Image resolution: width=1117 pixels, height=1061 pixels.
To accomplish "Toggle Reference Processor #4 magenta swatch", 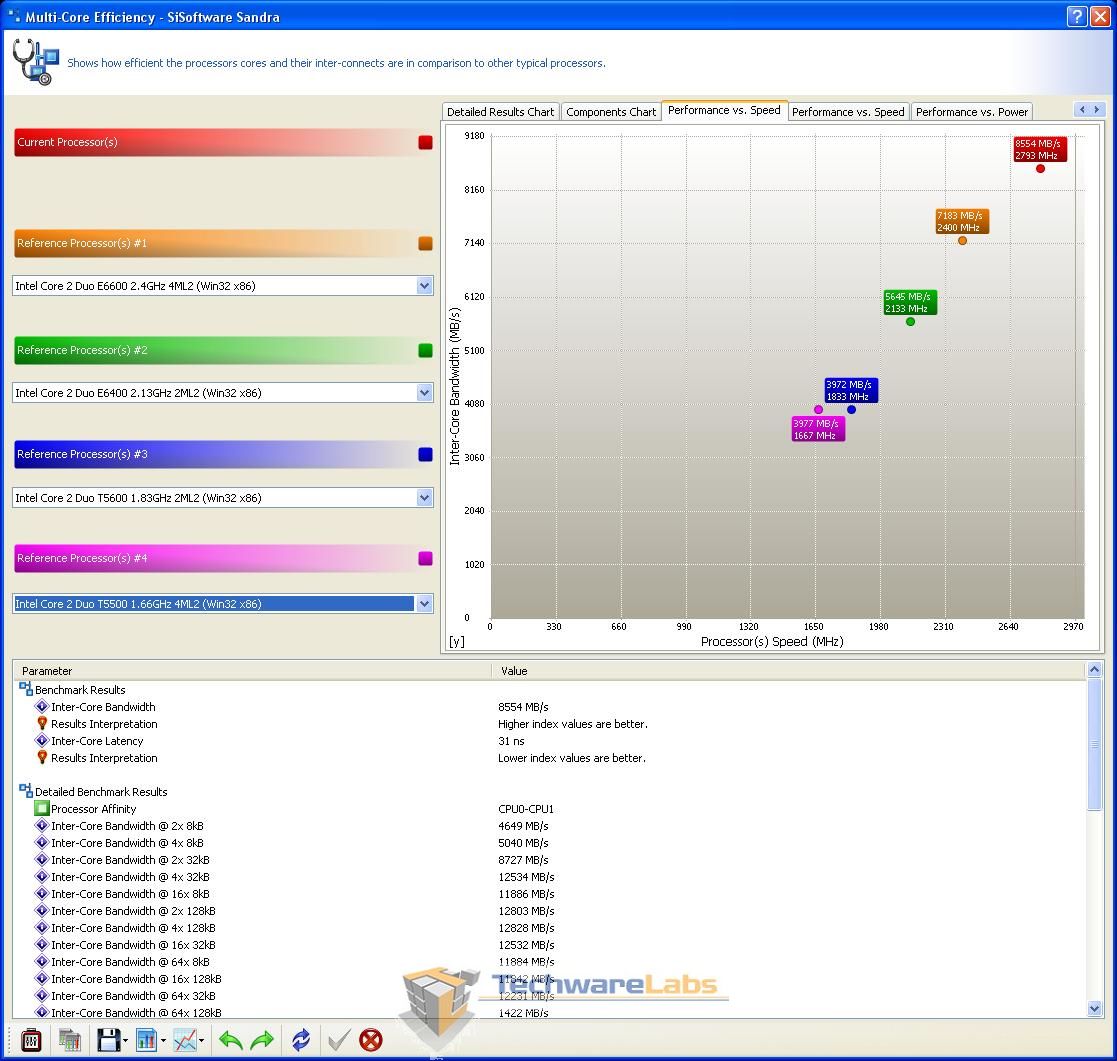I will tap(425, 558).
